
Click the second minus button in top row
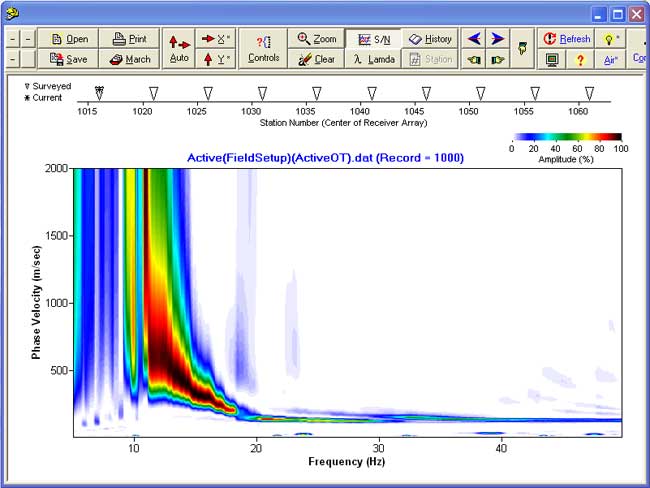click(28, 39)
